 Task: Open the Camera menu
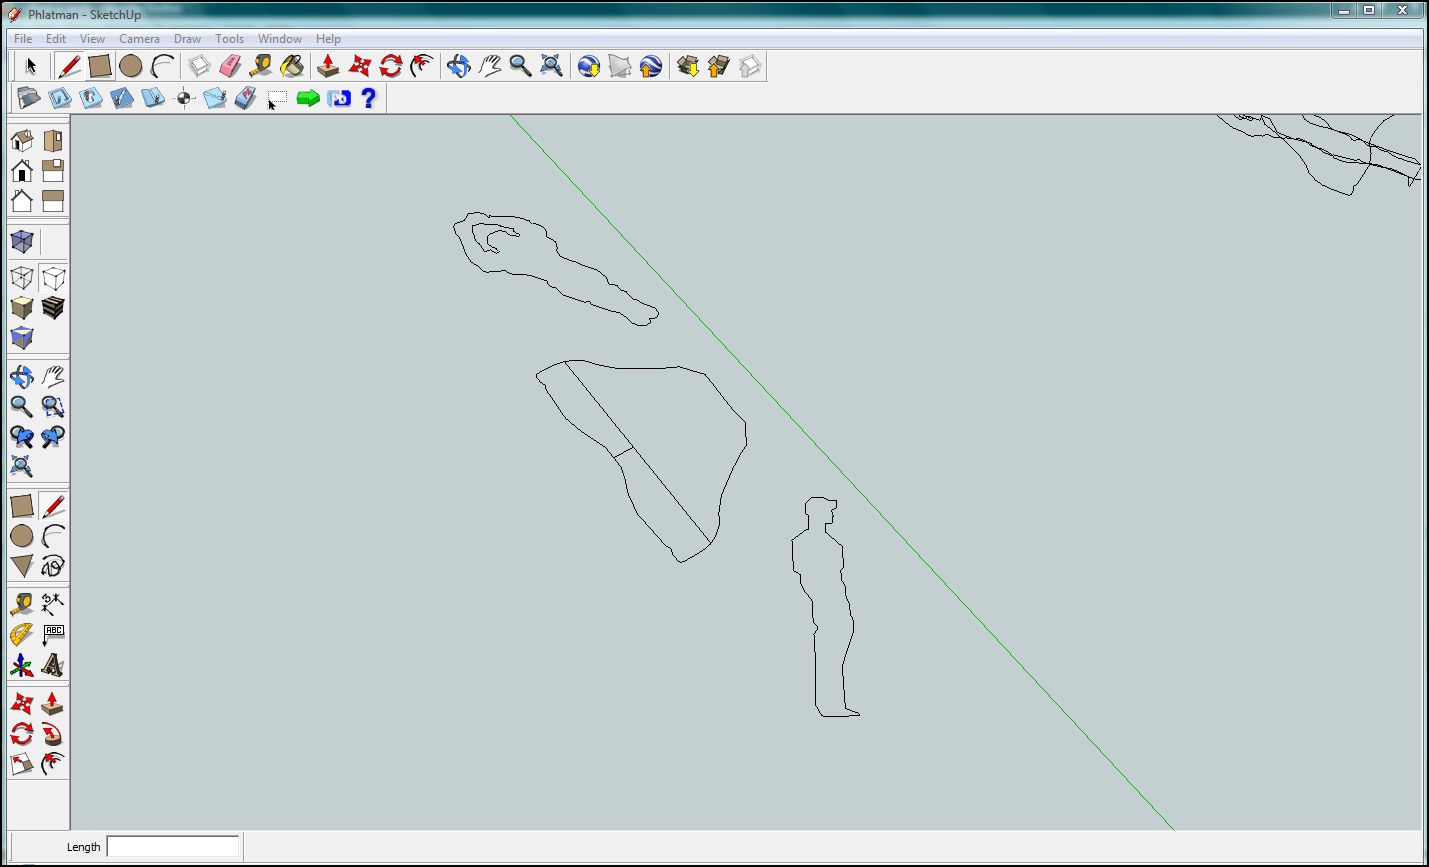[139, 39]
